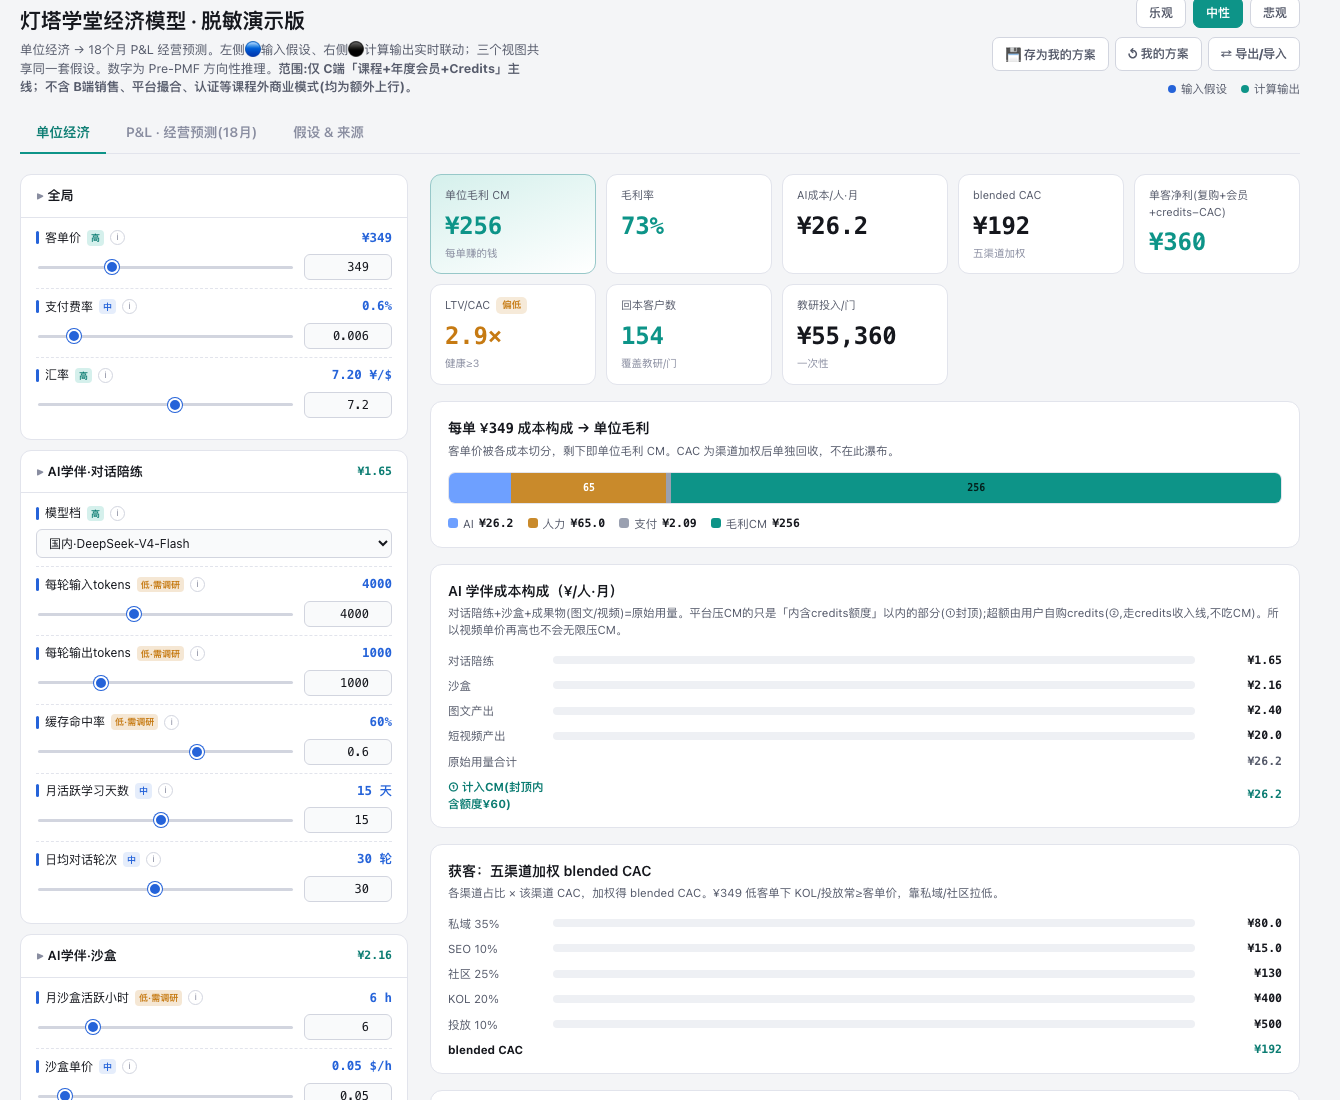
Task: Click the blue AI cost bar segment
Action: pyautogui.click(x=480, y=488)
